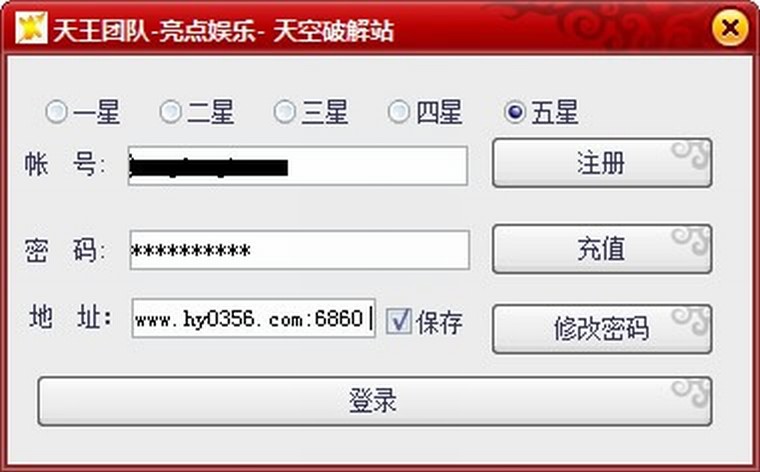Open the 充值 recharge button

pos(602,249)
